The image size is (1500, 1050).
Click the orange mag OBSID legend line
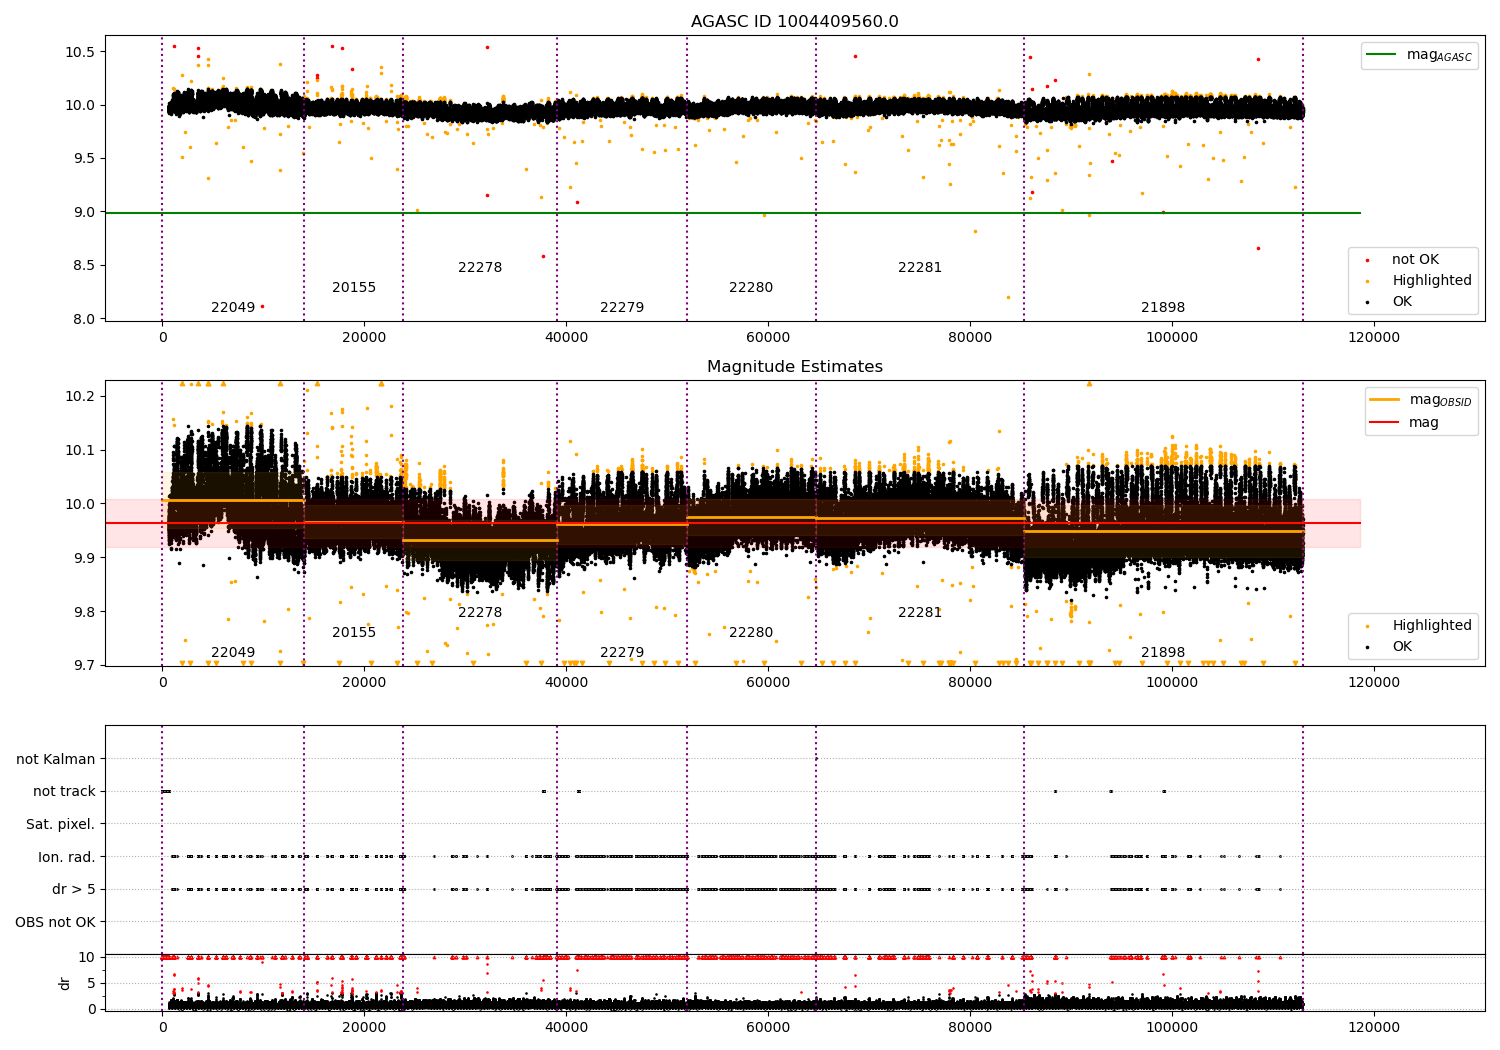click(x=1384, y=400)
